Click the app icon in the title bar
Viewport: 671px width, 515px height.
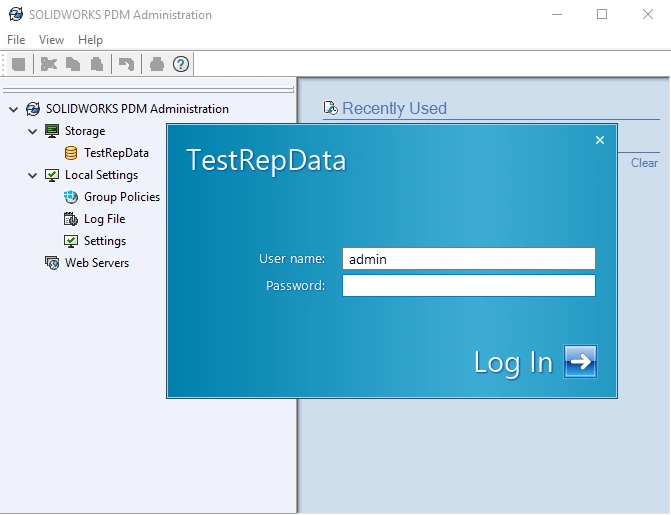coord(16,15)
